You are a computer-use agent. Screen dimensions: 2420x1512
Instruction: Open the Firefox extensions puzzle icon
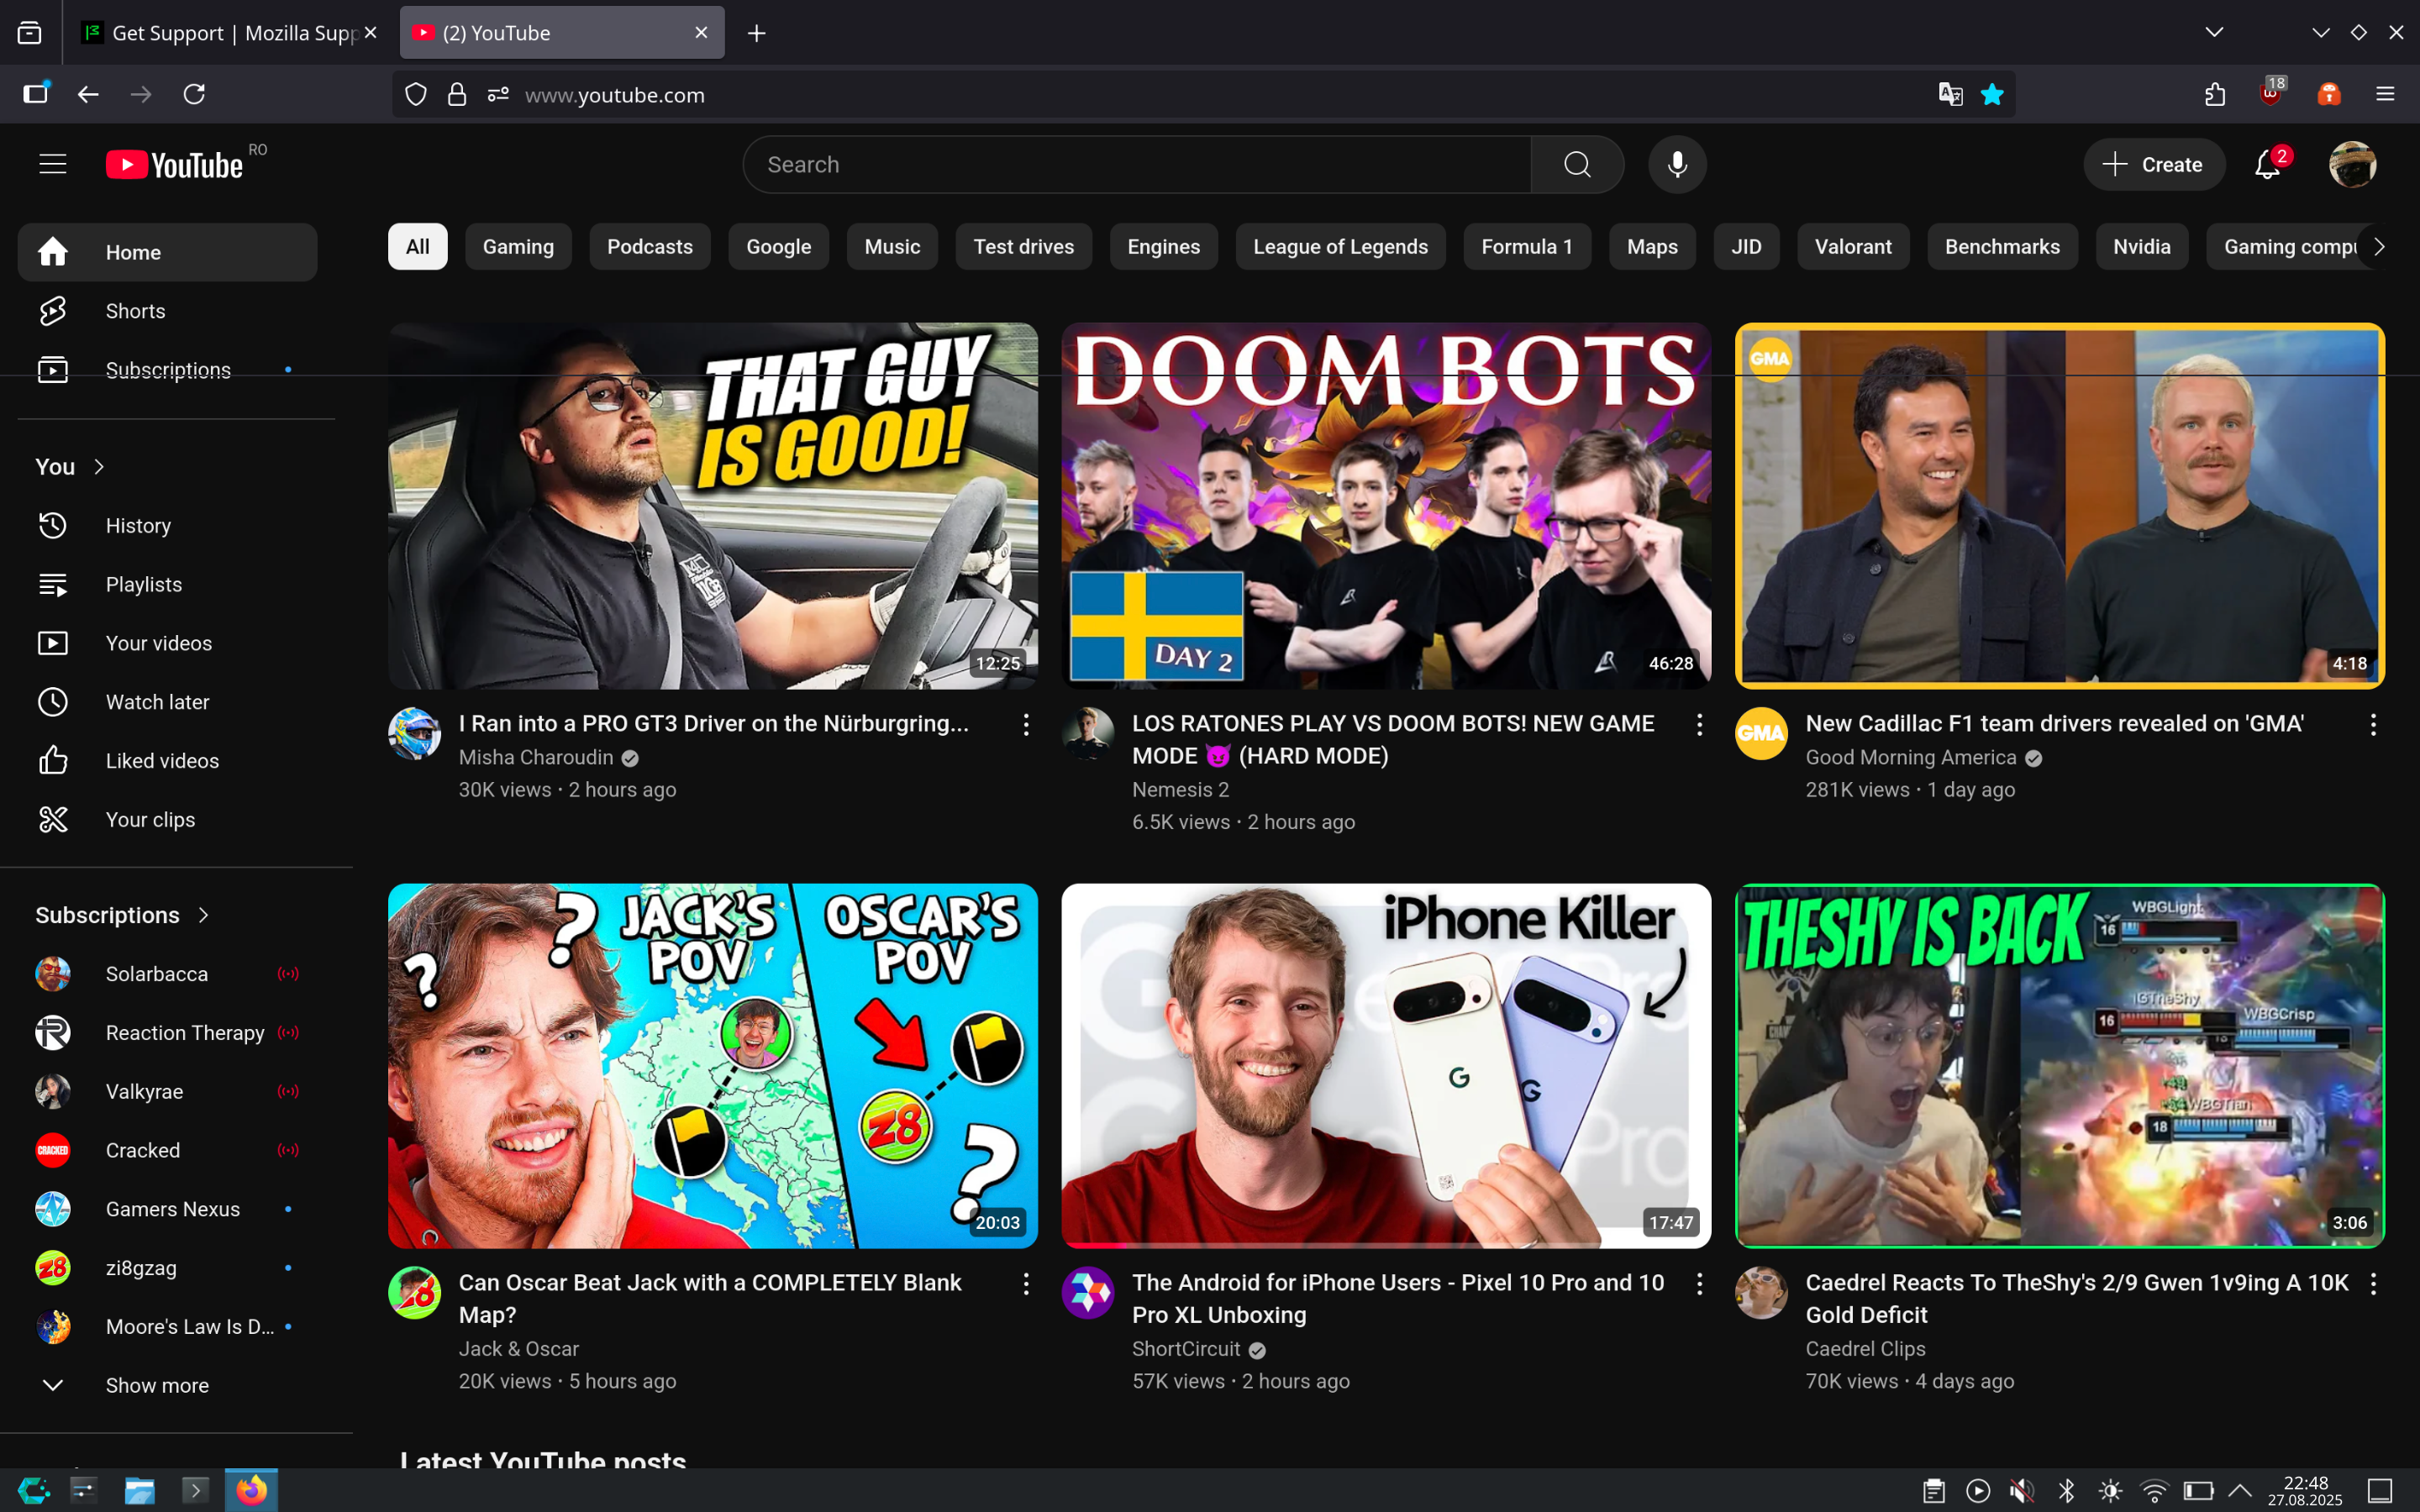pyautogui.click(x=2215, y=94)
